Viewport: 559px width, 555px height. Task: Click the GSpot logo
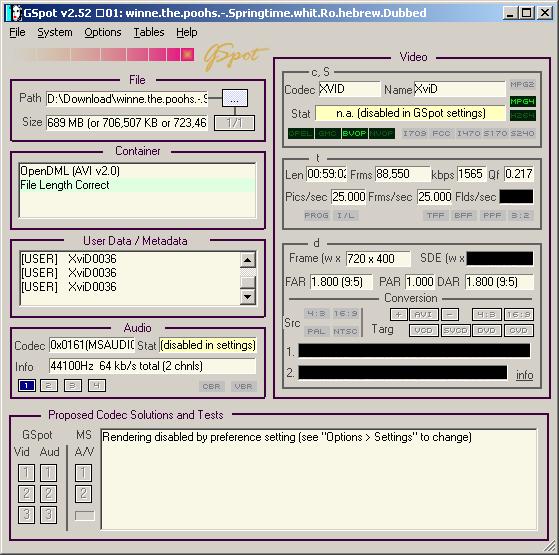click(235, 56)
